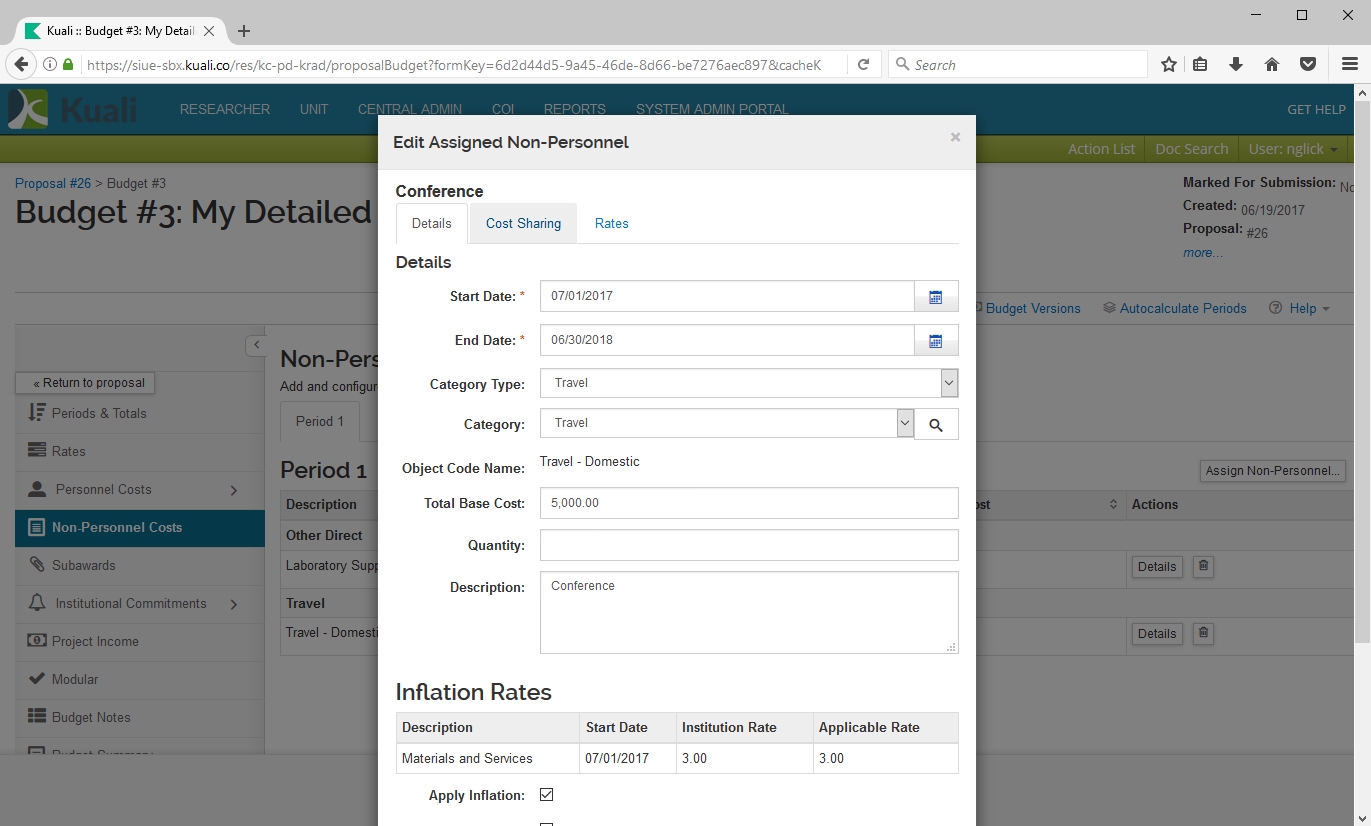Viewport: 1371px width, 826px height.
Task: Click the Return to proposal button
Action: coord(85,383)
